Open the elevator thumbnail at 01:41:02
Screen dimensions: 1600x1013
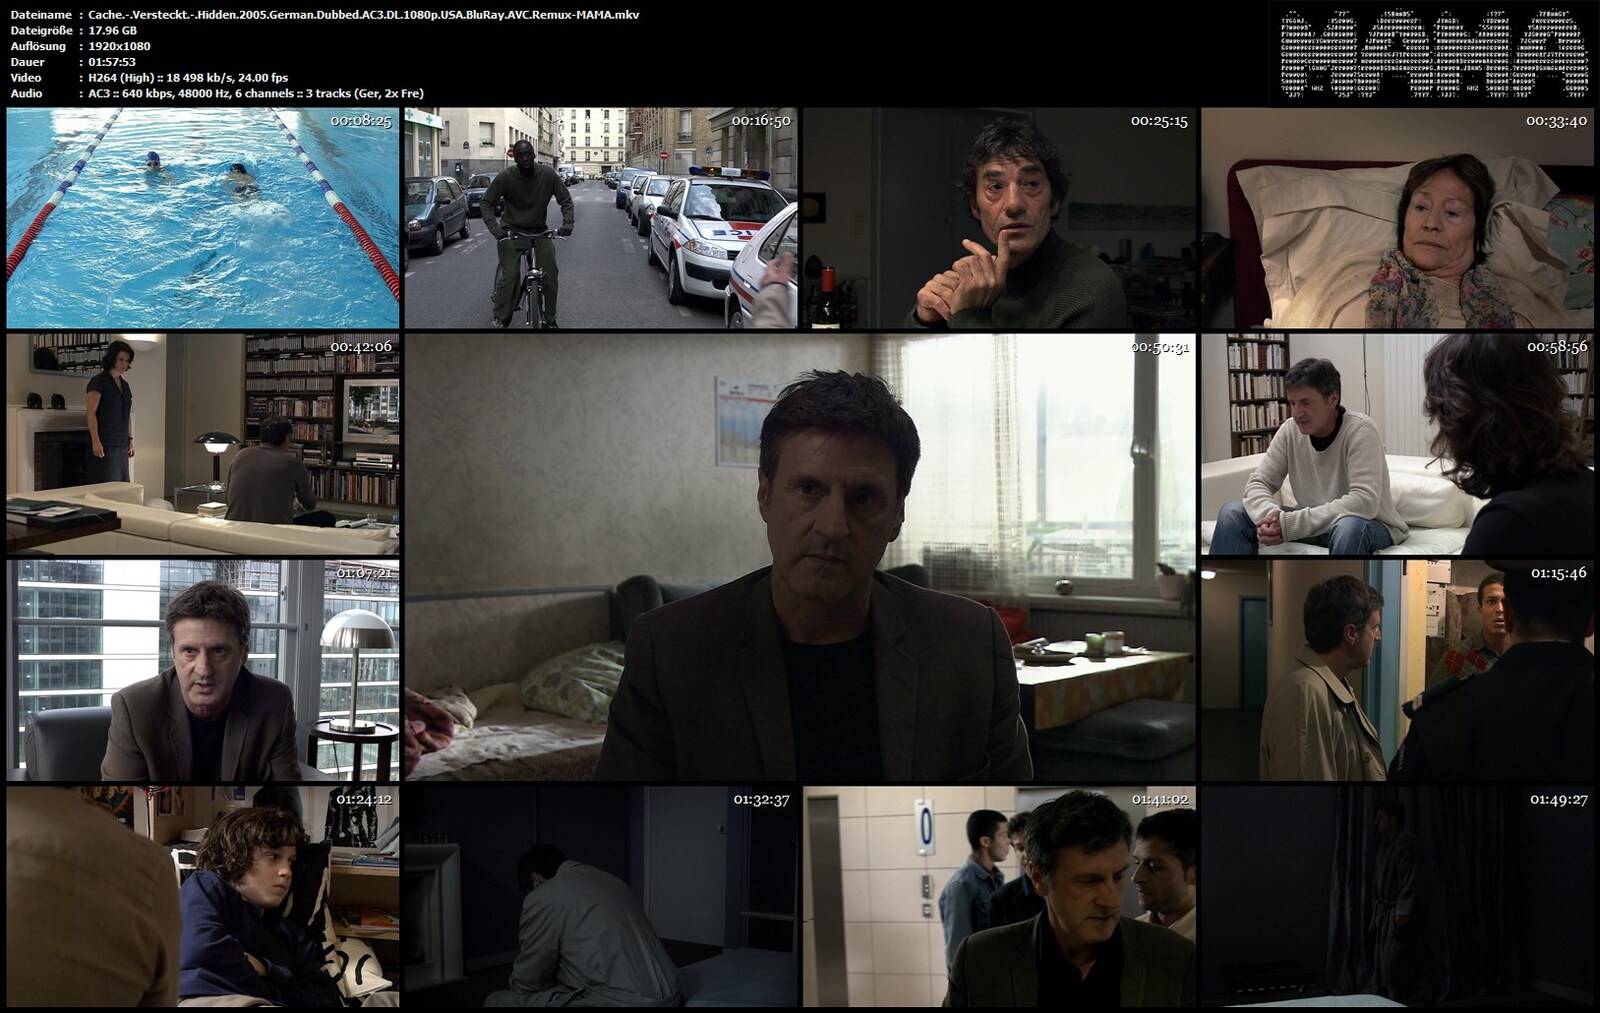point(999,896)
